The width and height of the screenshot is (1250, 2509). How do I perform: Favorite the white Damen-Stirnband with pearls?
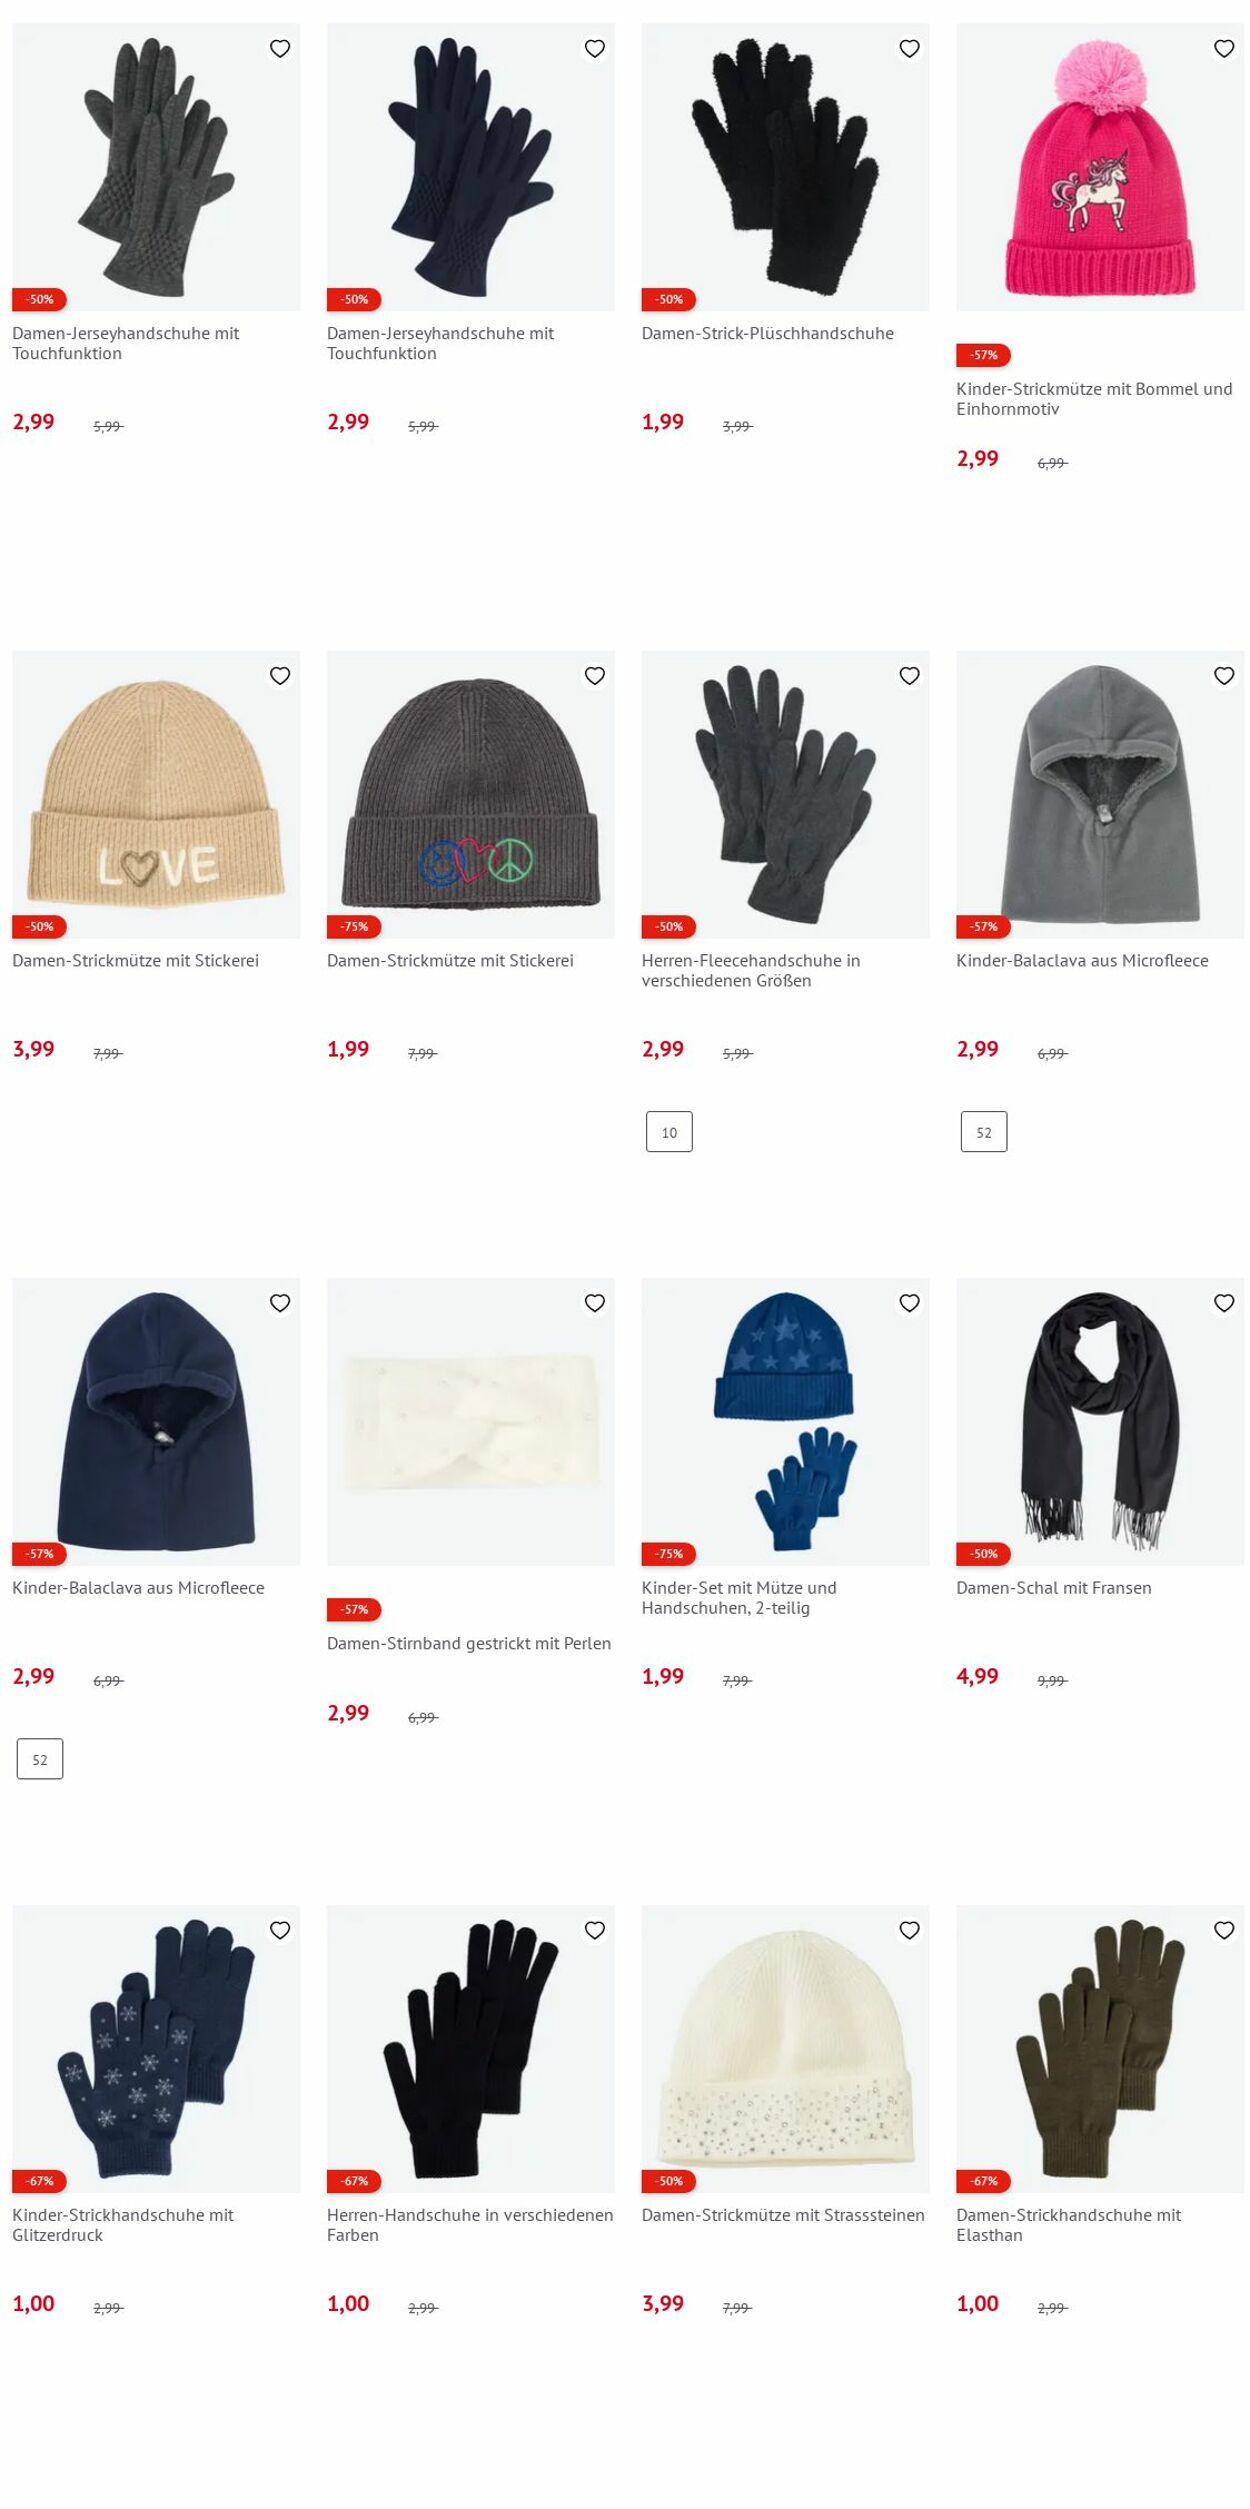[595, 1303]
